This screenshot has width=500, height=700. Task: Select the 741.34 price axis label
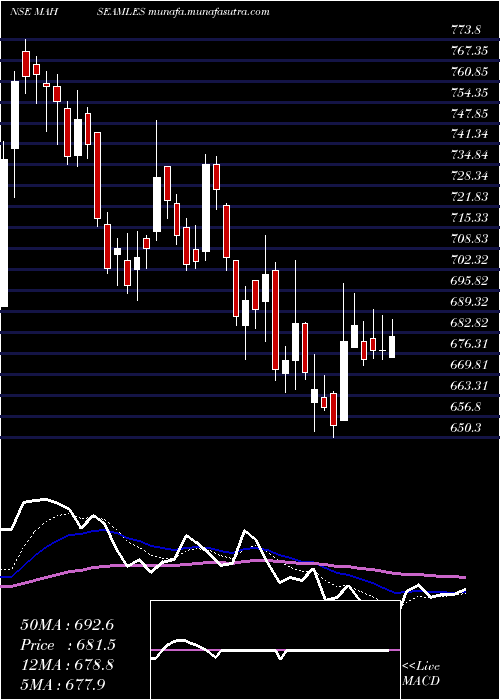pos(469,134)
